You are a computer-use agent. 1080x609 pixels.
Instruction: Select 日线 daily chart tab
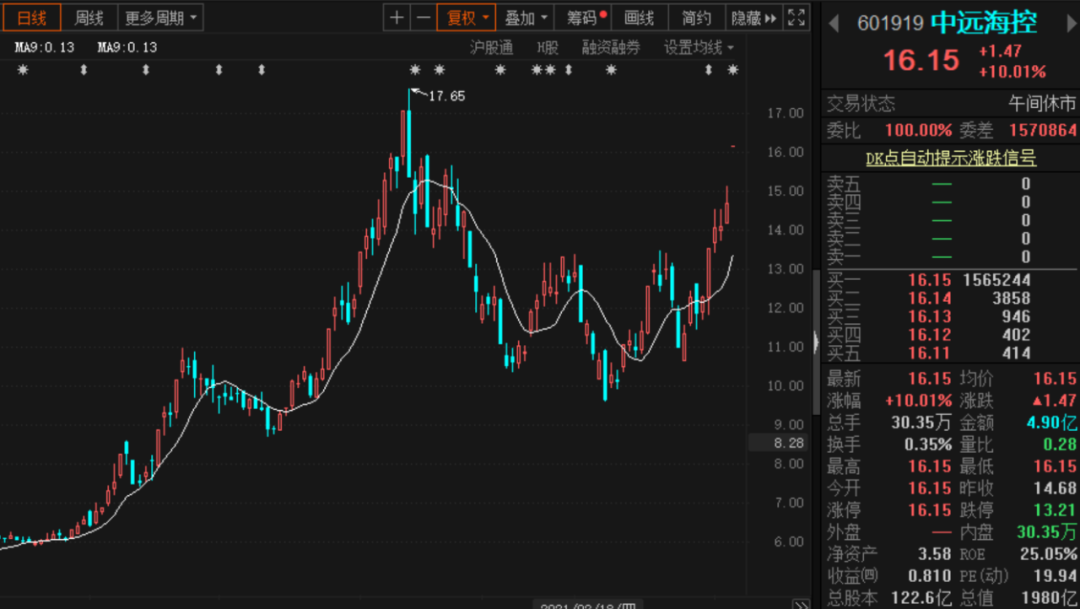pyautogui.click(x=32, y=18)
